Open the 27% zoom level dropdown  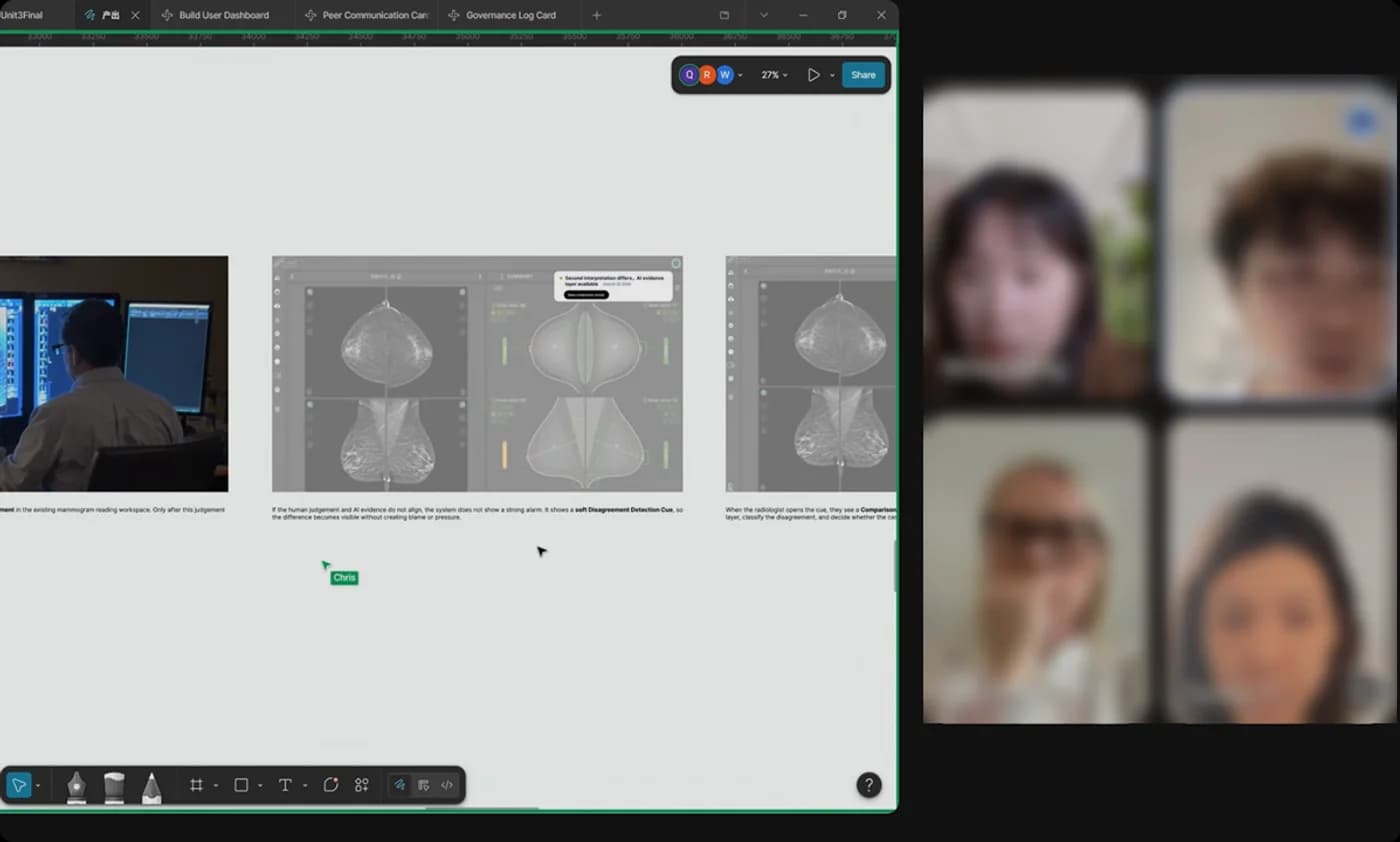pyautogui.click(x=774, y=75)
